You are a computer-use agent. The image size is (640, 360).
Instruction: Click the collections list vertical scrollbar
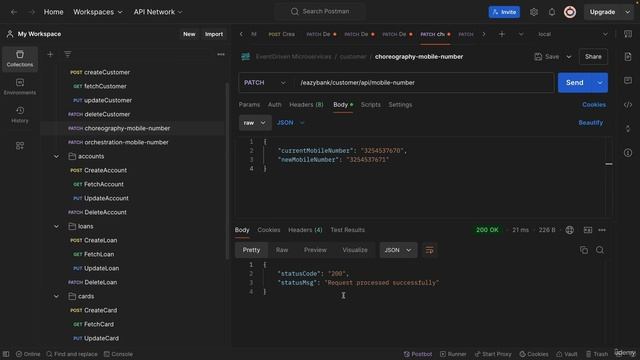click(x=227, y=171)
